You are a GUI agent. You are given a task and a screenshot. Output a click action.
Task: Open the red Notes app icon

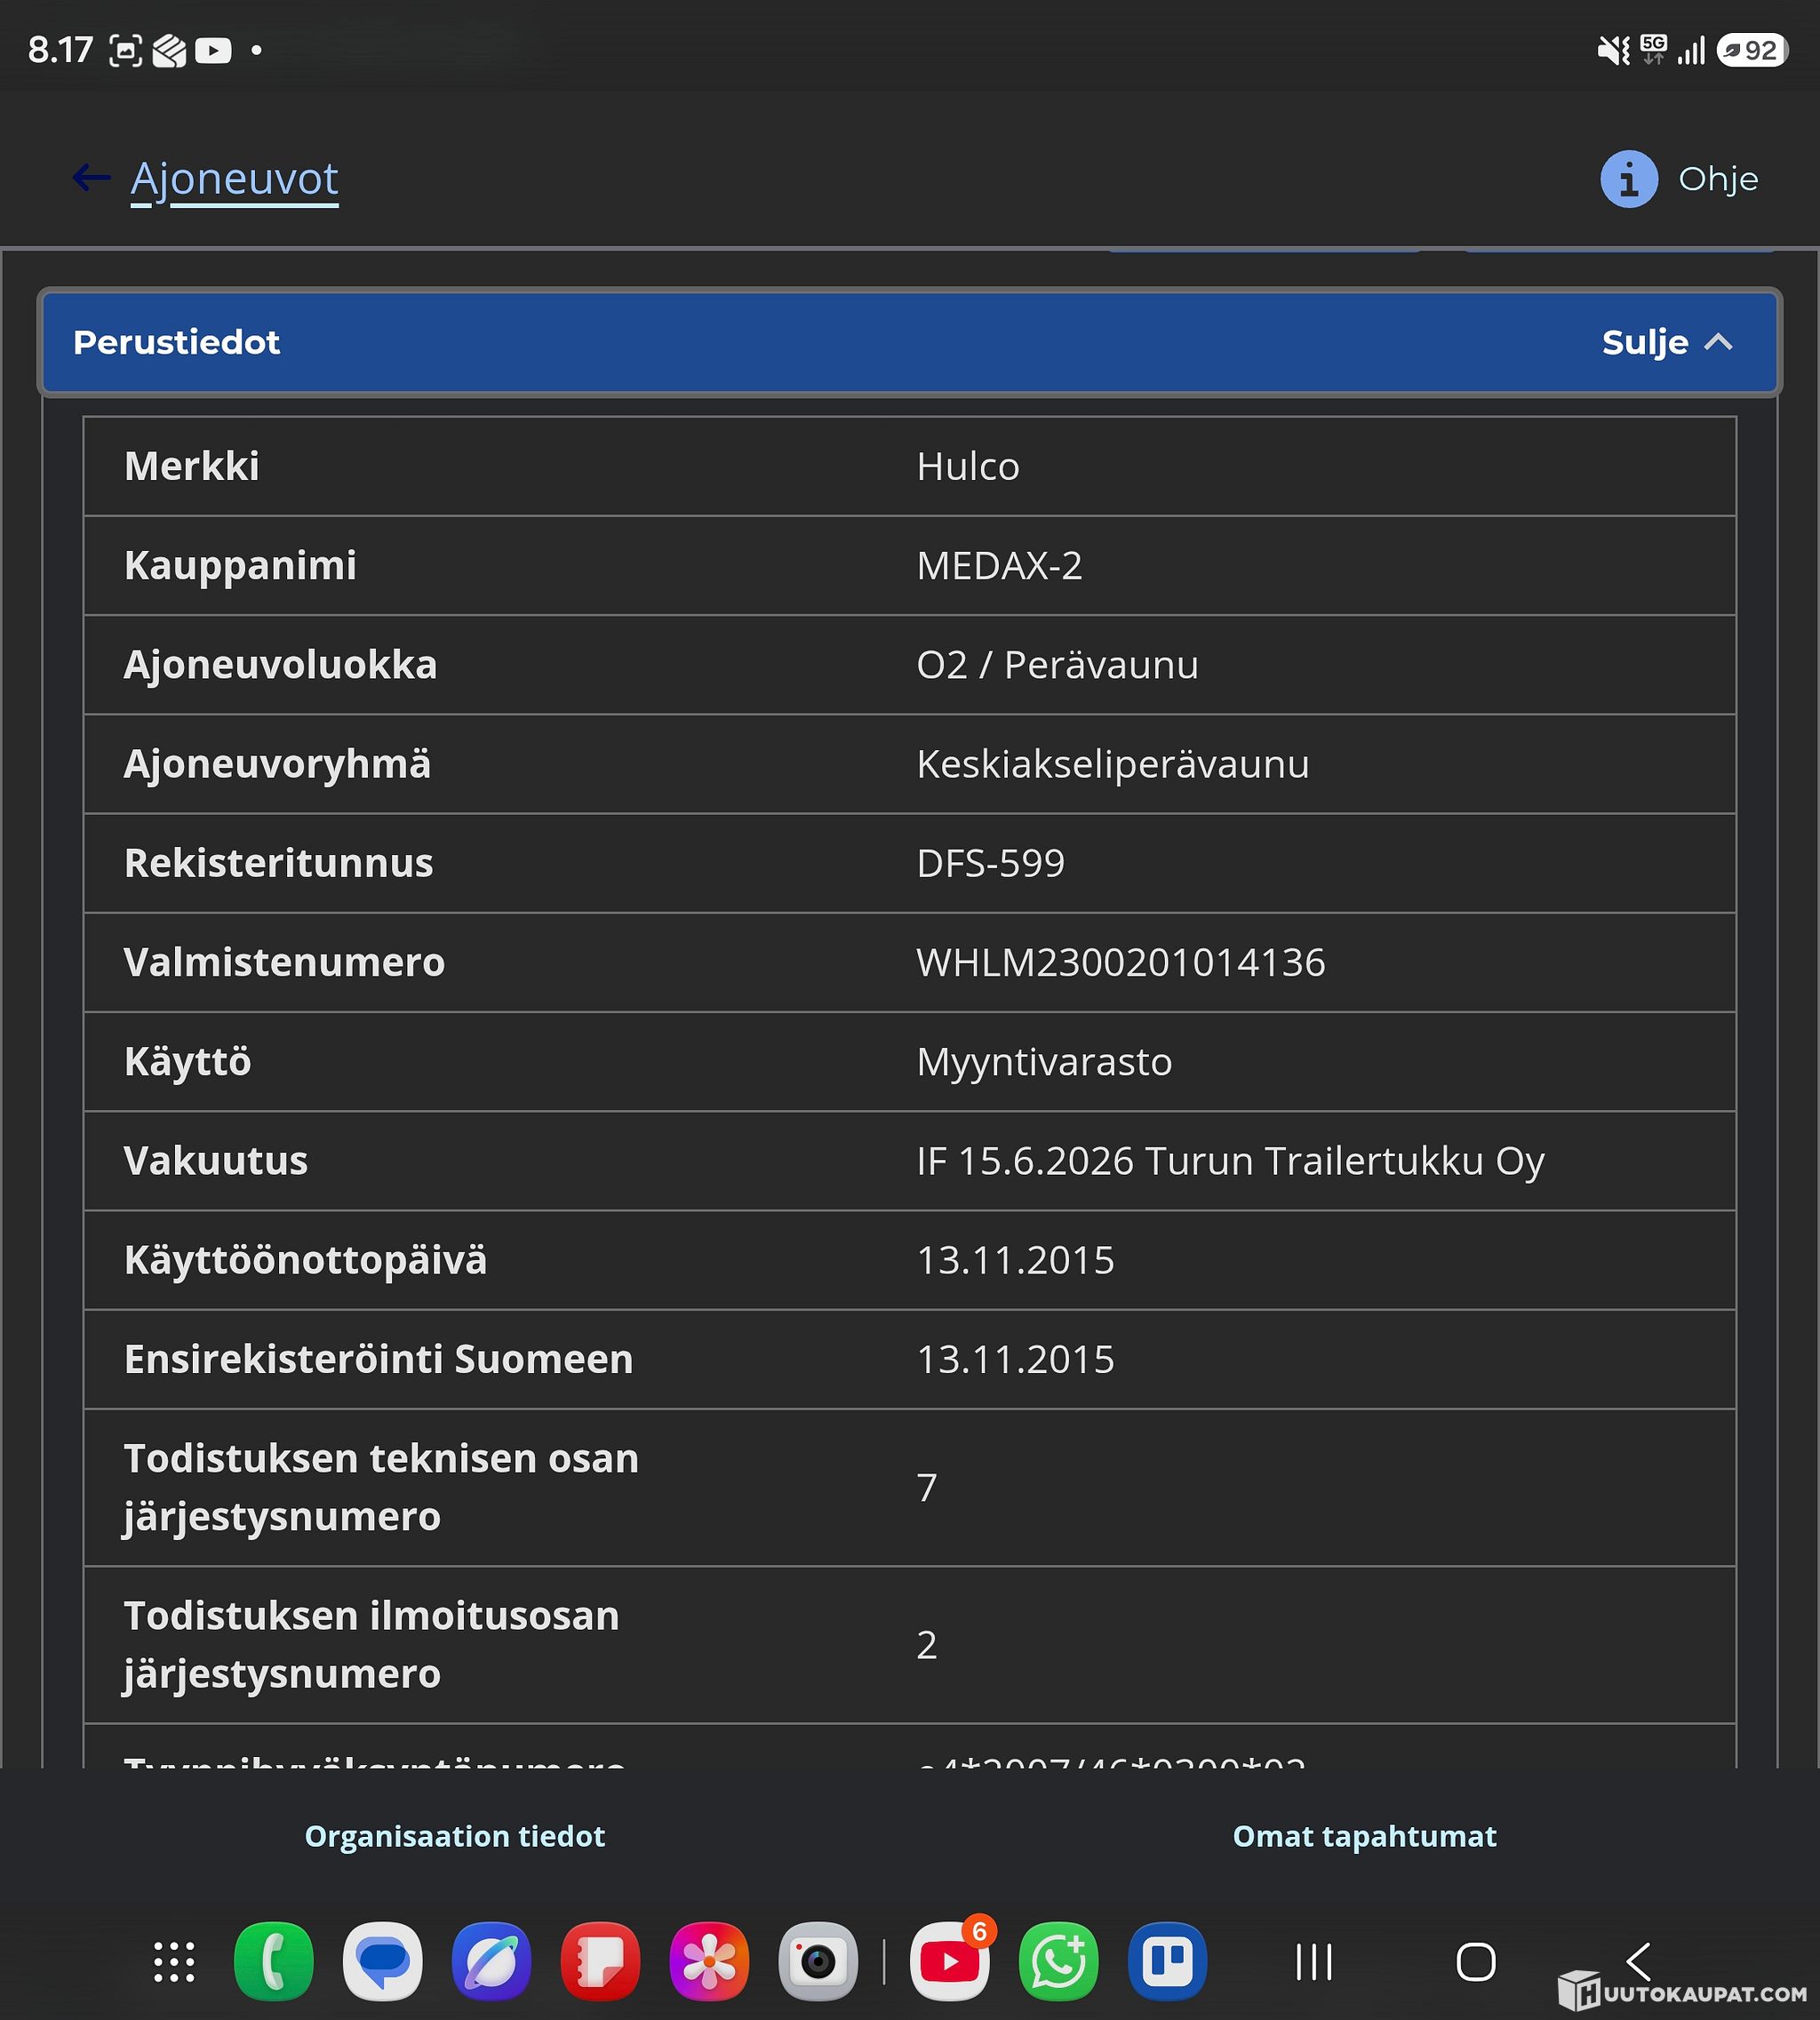600,1961
